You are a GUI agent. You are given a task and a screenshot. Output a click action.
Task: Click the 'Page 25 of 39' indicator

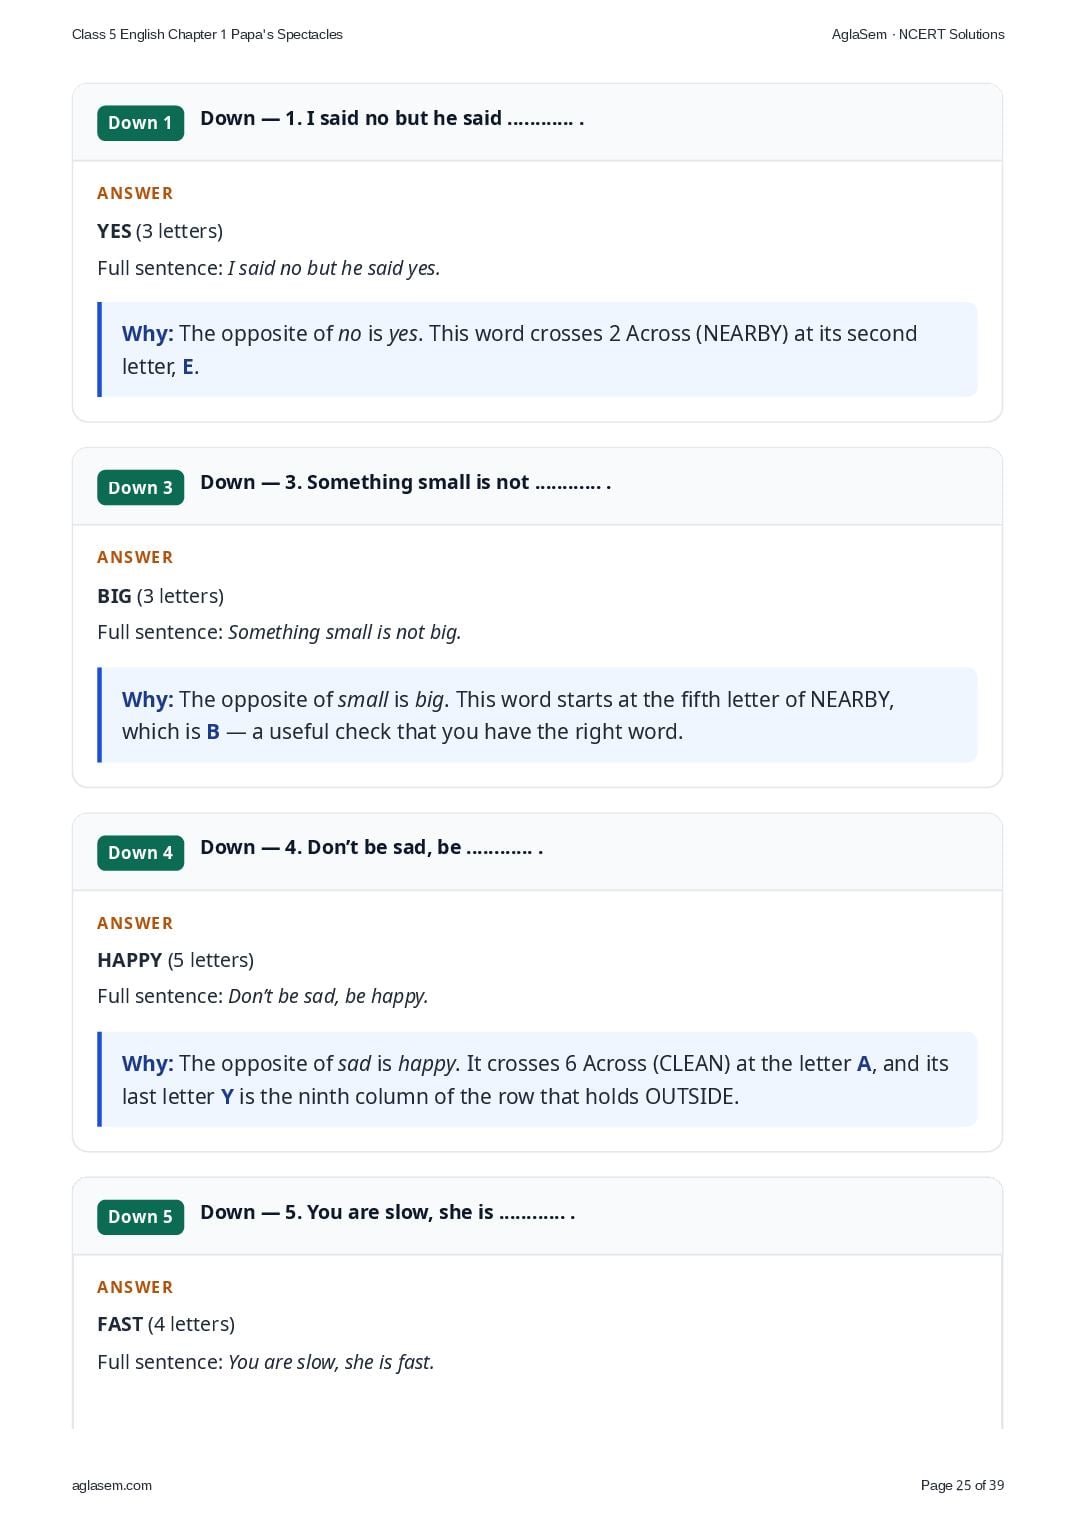(x=962, y=1485)
